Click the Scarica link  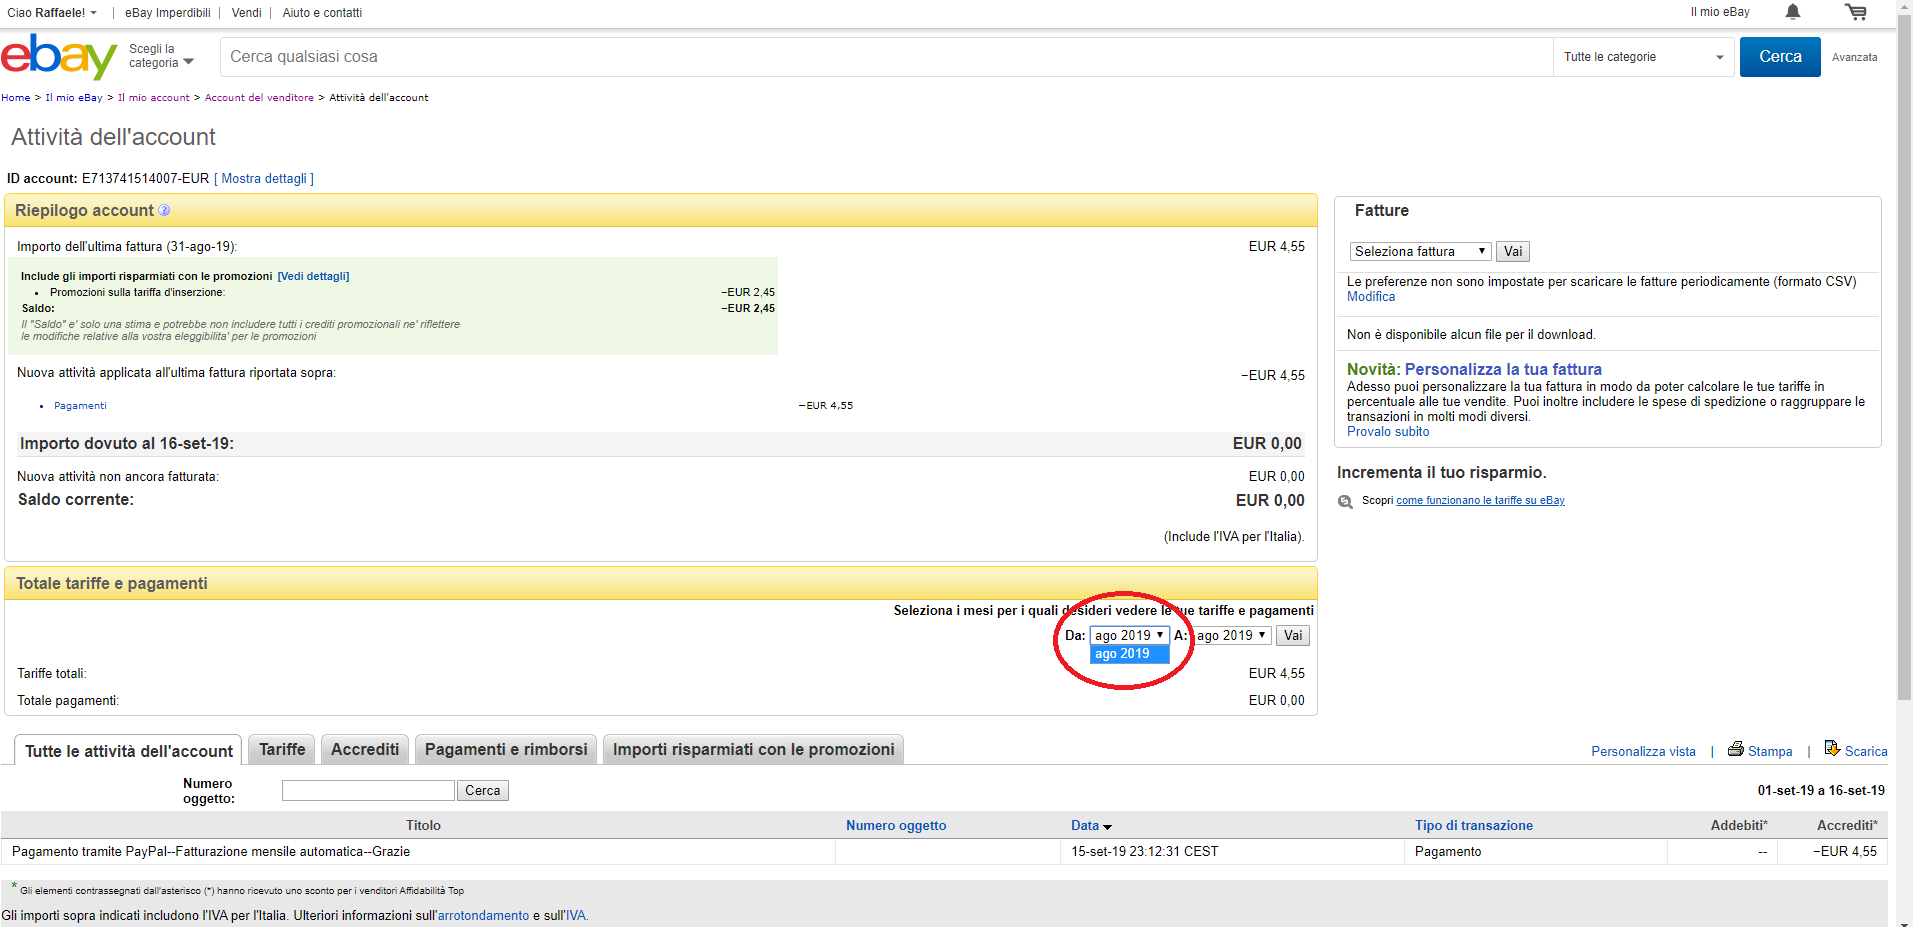point(1866,751)
